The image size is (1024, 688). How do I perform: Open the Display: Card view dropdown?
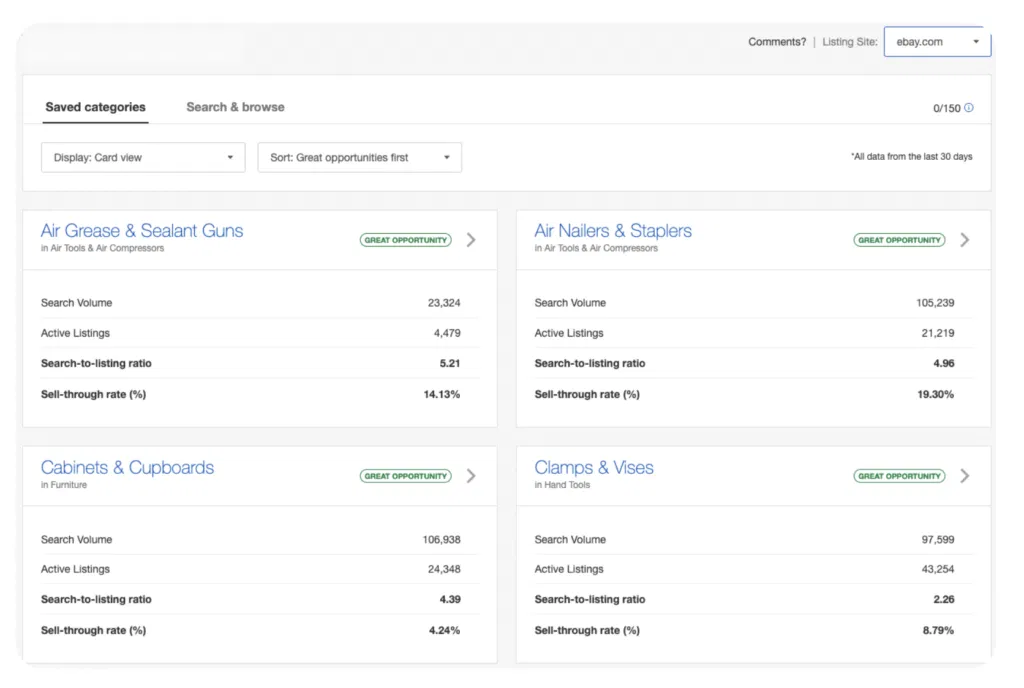pos(142,157)
